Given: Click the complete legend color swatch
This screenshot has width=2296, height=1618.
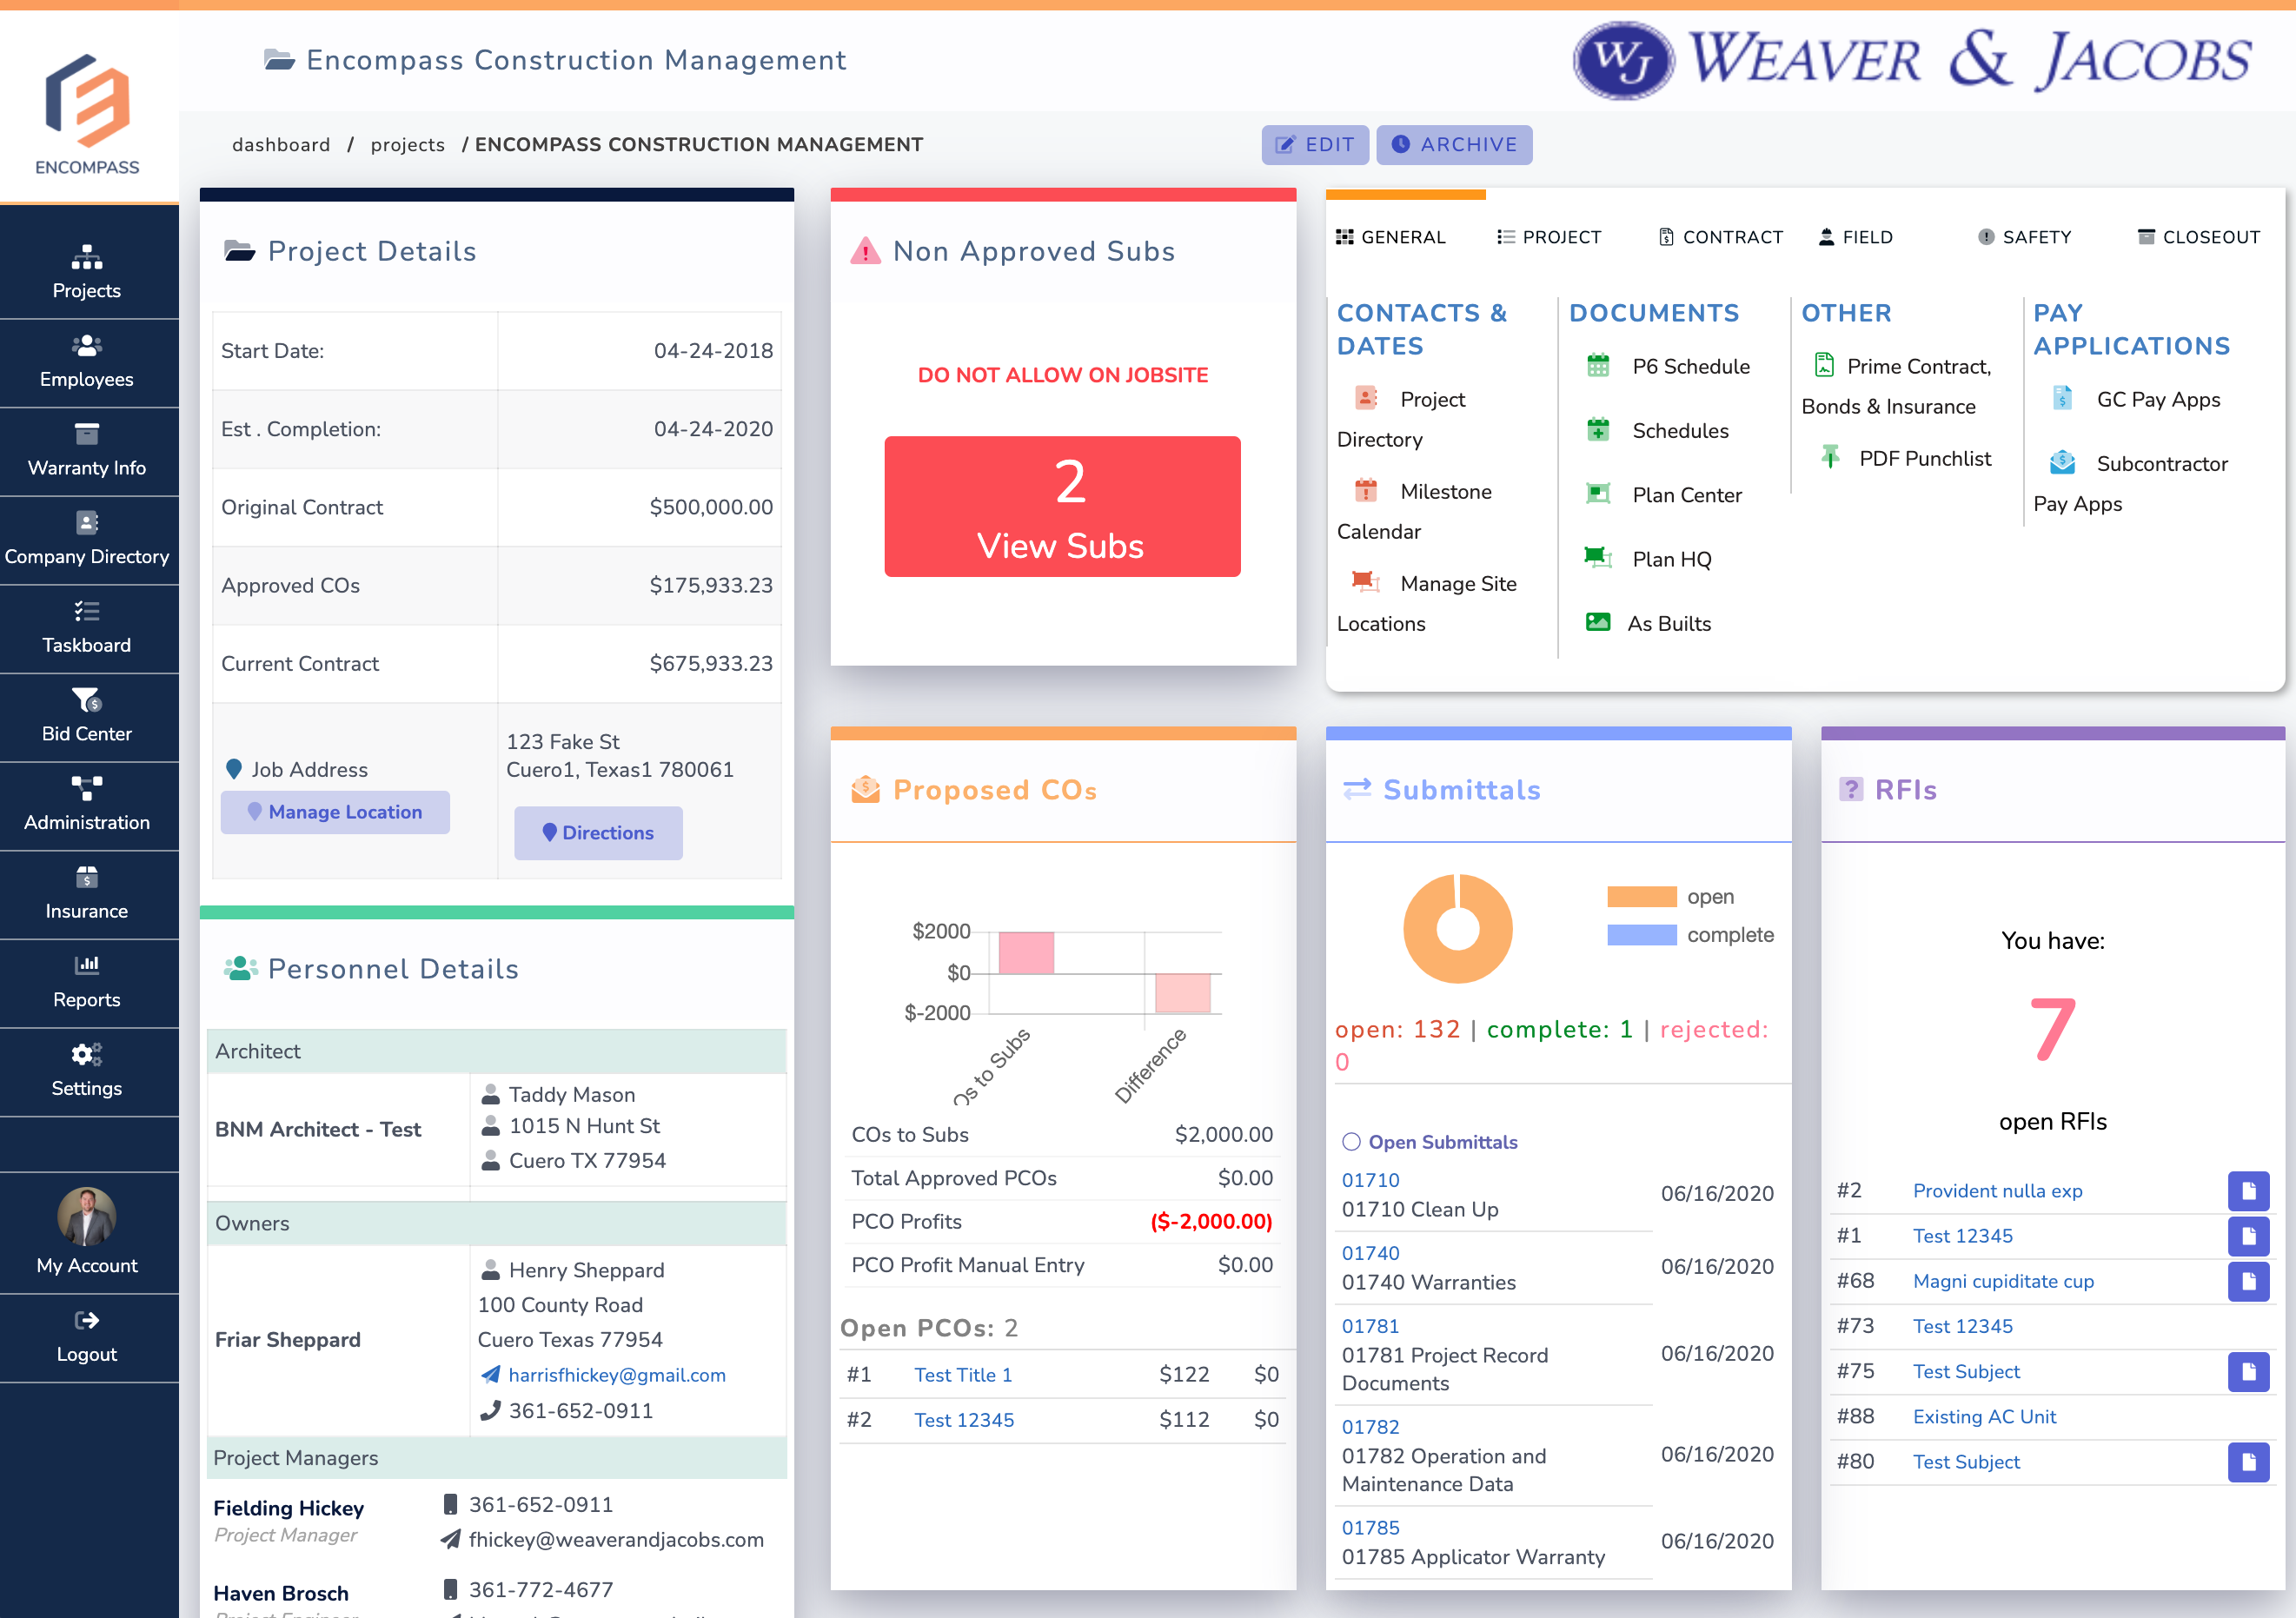Looking at the screenshot, I should [1641, 935].
